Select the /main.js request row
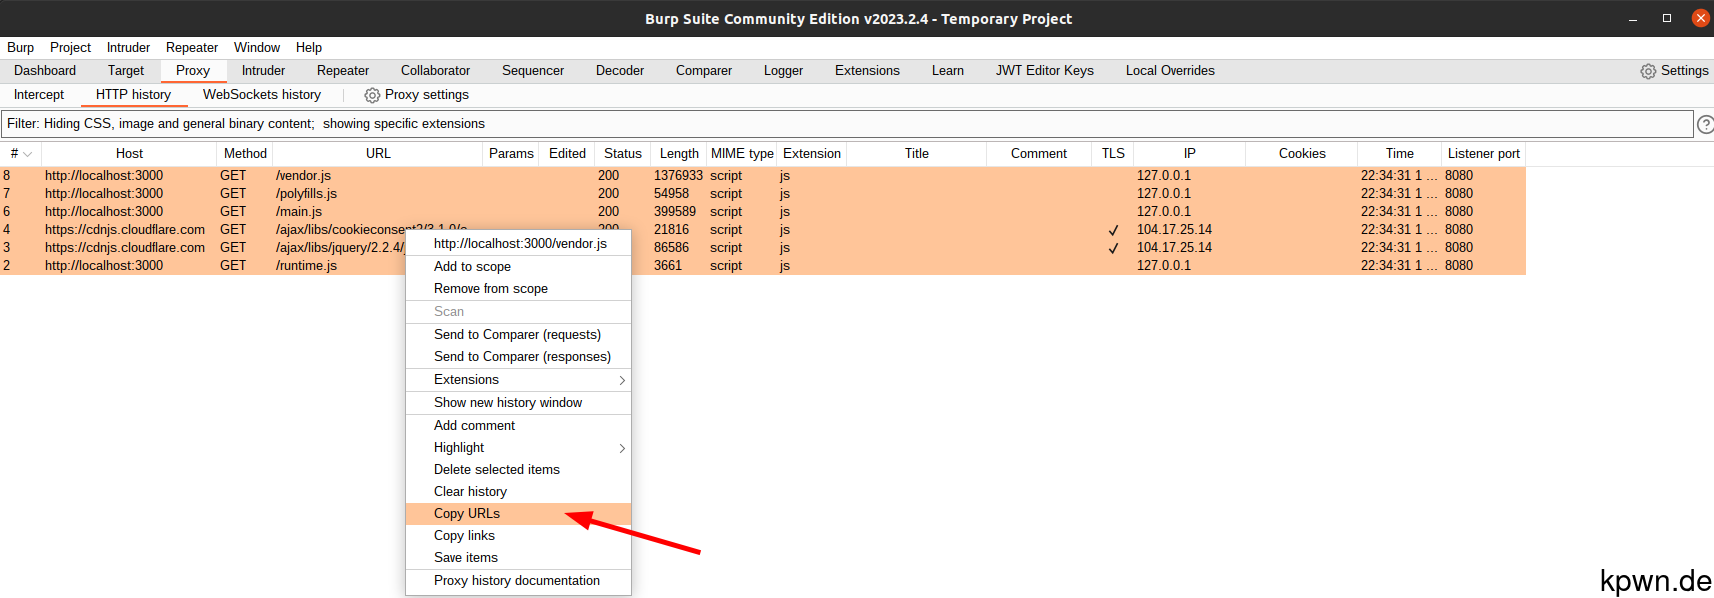The height and width of the screenshot is (598, 1714). (x=763, y=212)
